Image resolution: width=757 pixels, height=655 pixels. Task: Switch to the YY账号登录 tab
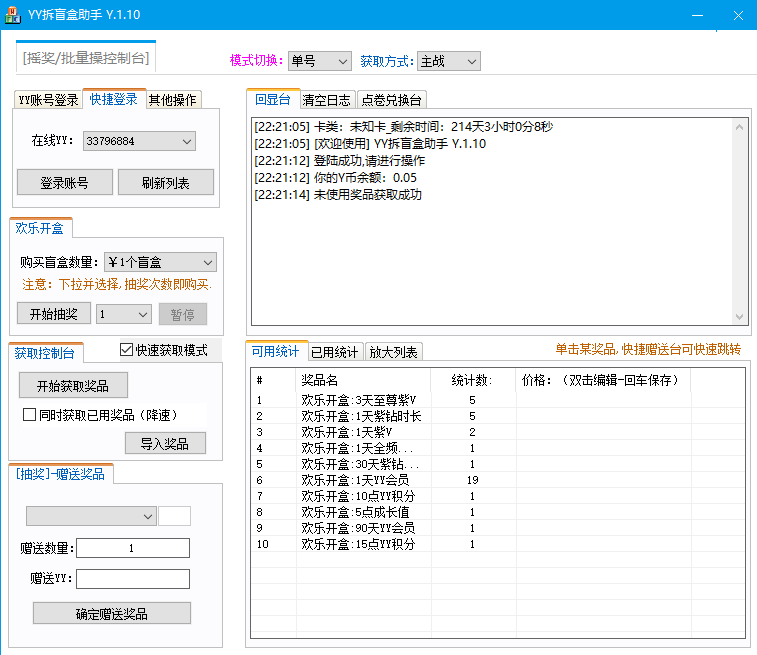[x=48, y=100]
